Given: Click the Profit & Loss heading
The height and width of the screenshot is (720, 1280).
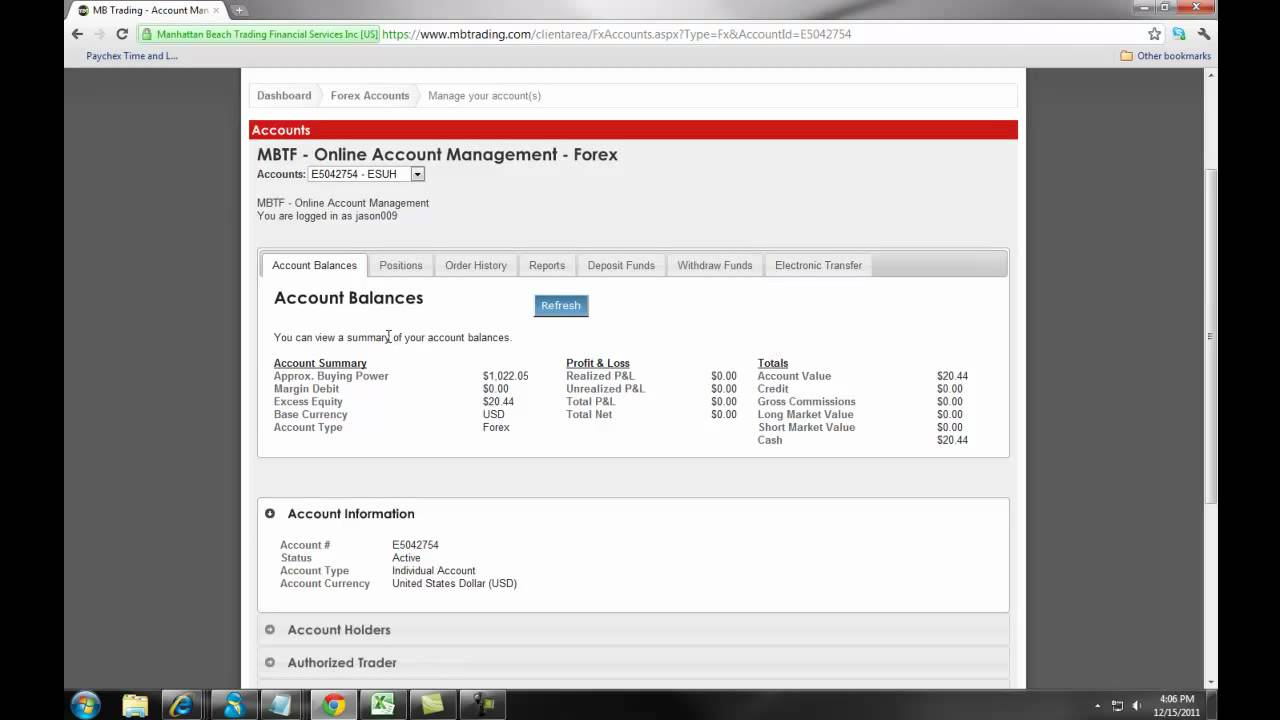Looking at the screenshot, I should 598,363.
